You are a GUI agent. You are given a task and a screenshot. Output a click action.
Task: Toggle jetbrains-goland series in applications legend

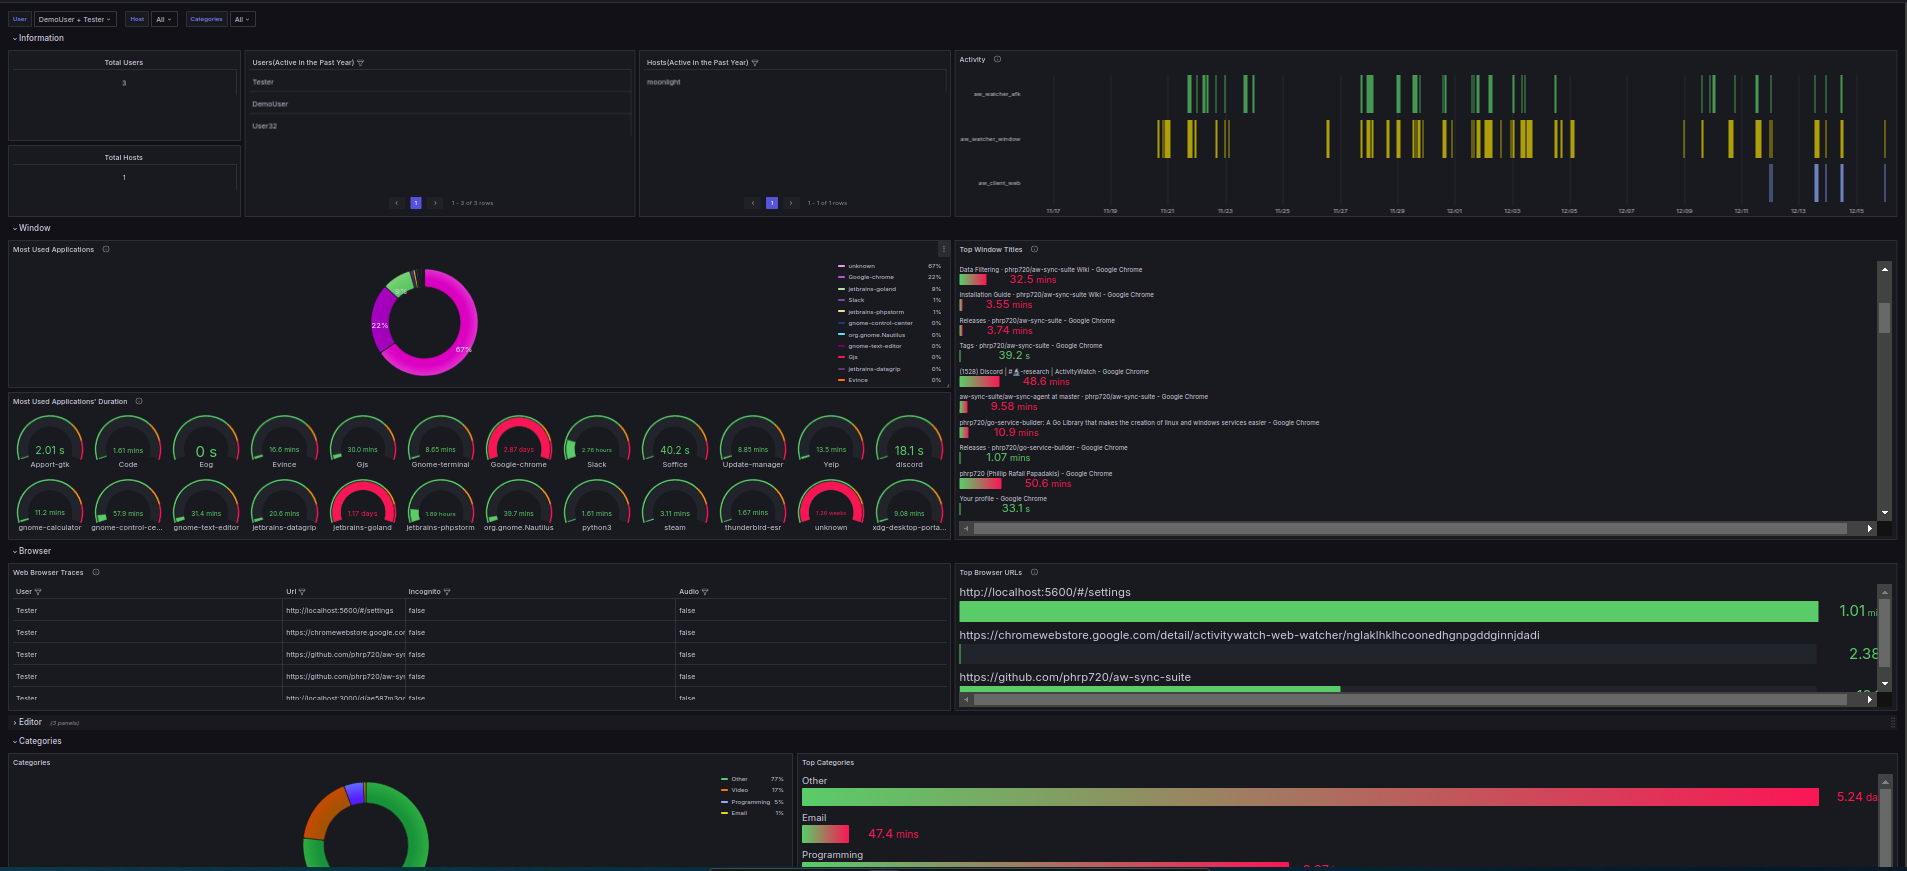point(871,289)
